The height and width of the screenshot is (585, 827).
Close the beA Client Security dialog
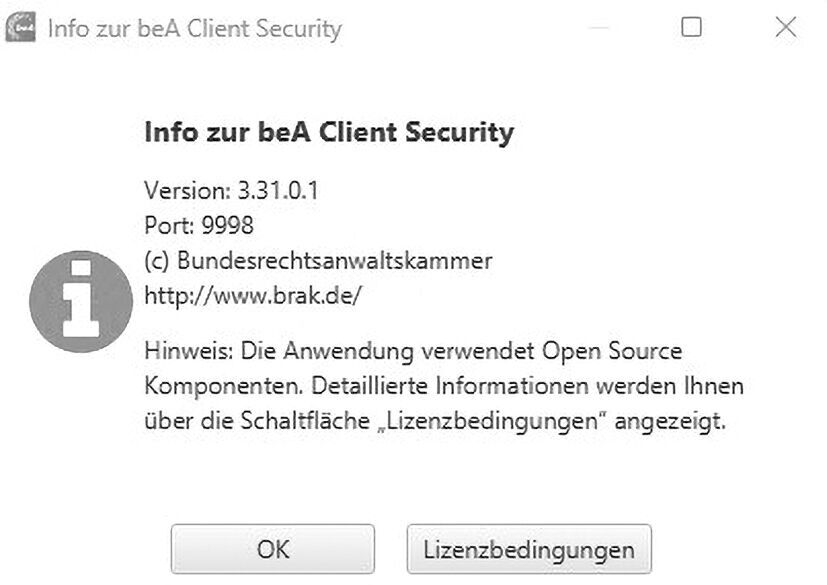click(786, 28)
